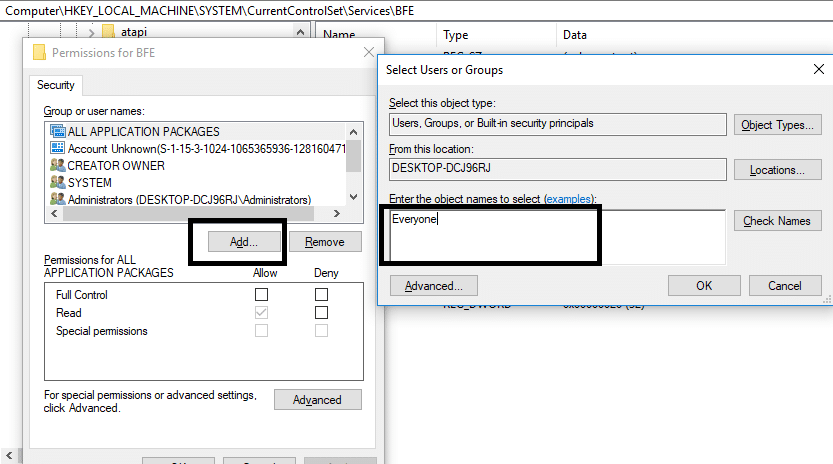833x464 pixels.
Task: Click the CREATOR OWNER user icon
Action: coord(57,165)
